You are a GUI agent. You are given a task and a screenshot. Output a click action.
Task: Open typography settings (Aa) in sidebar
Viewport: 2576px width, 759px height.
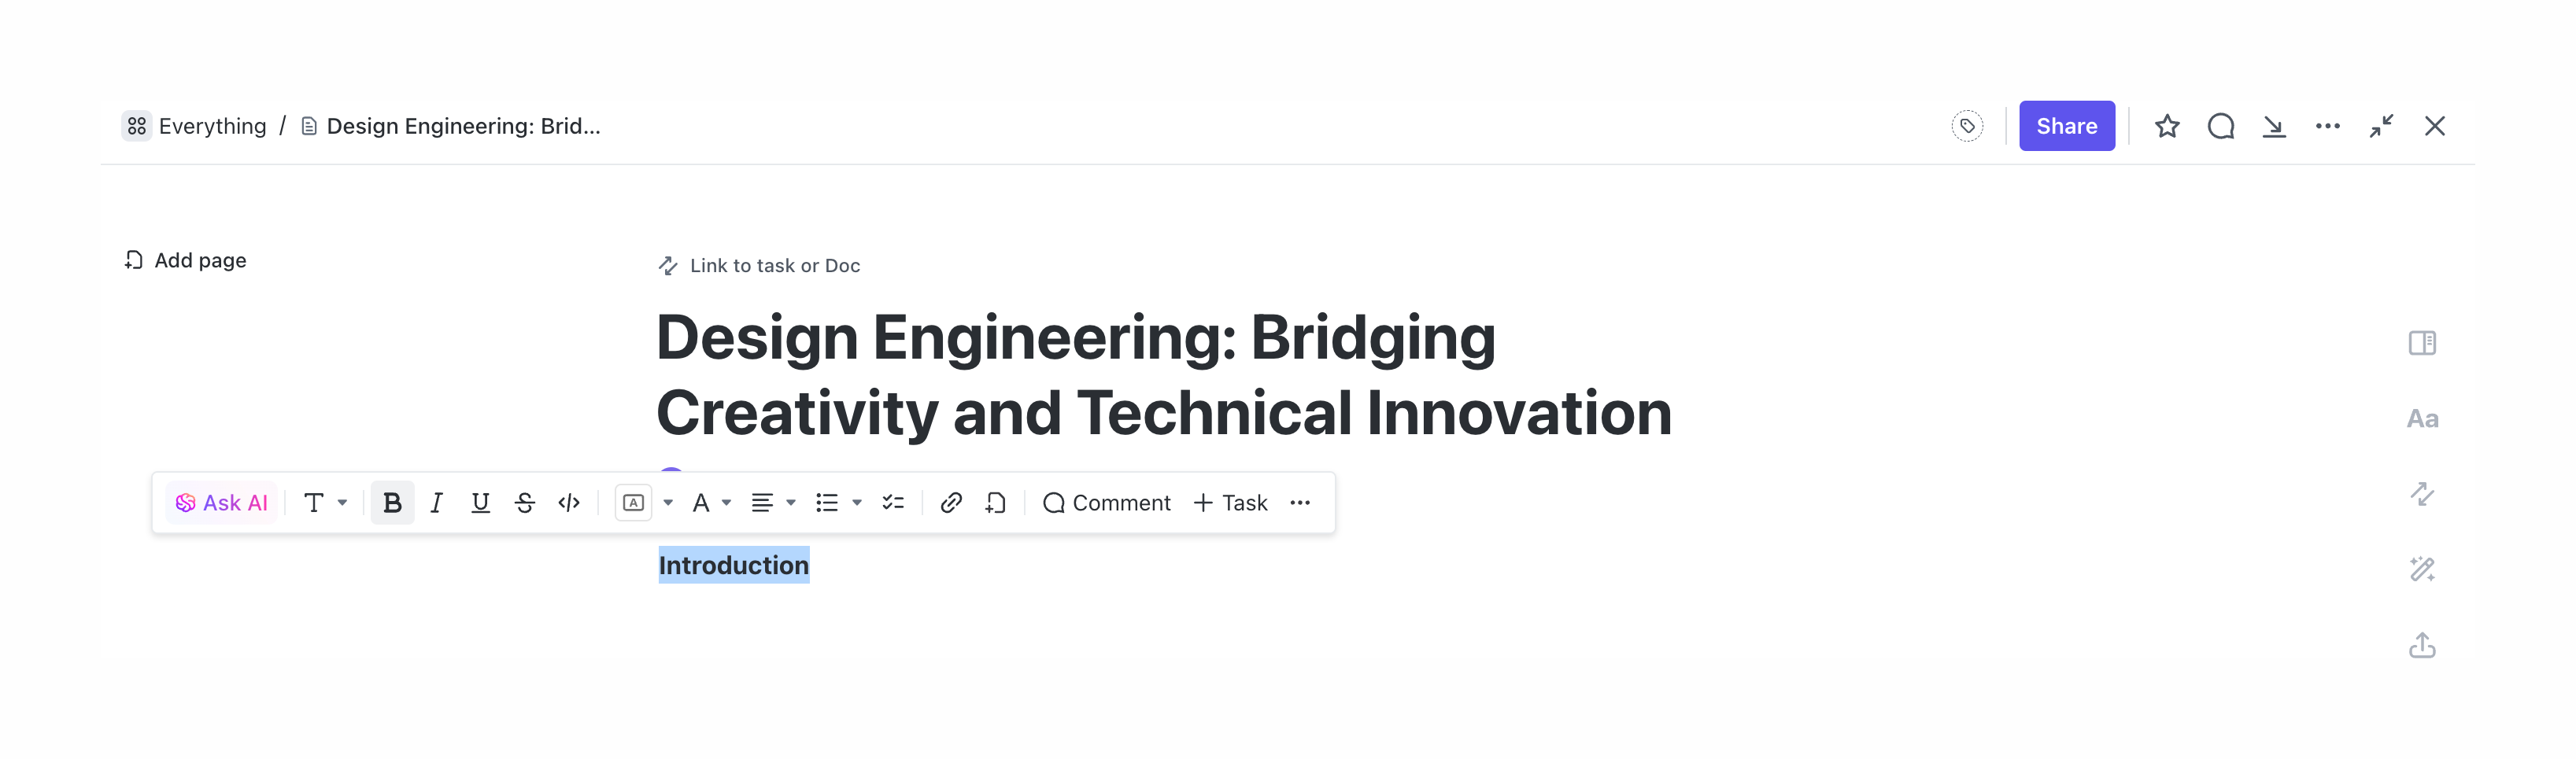click(x=2421, y=419)
